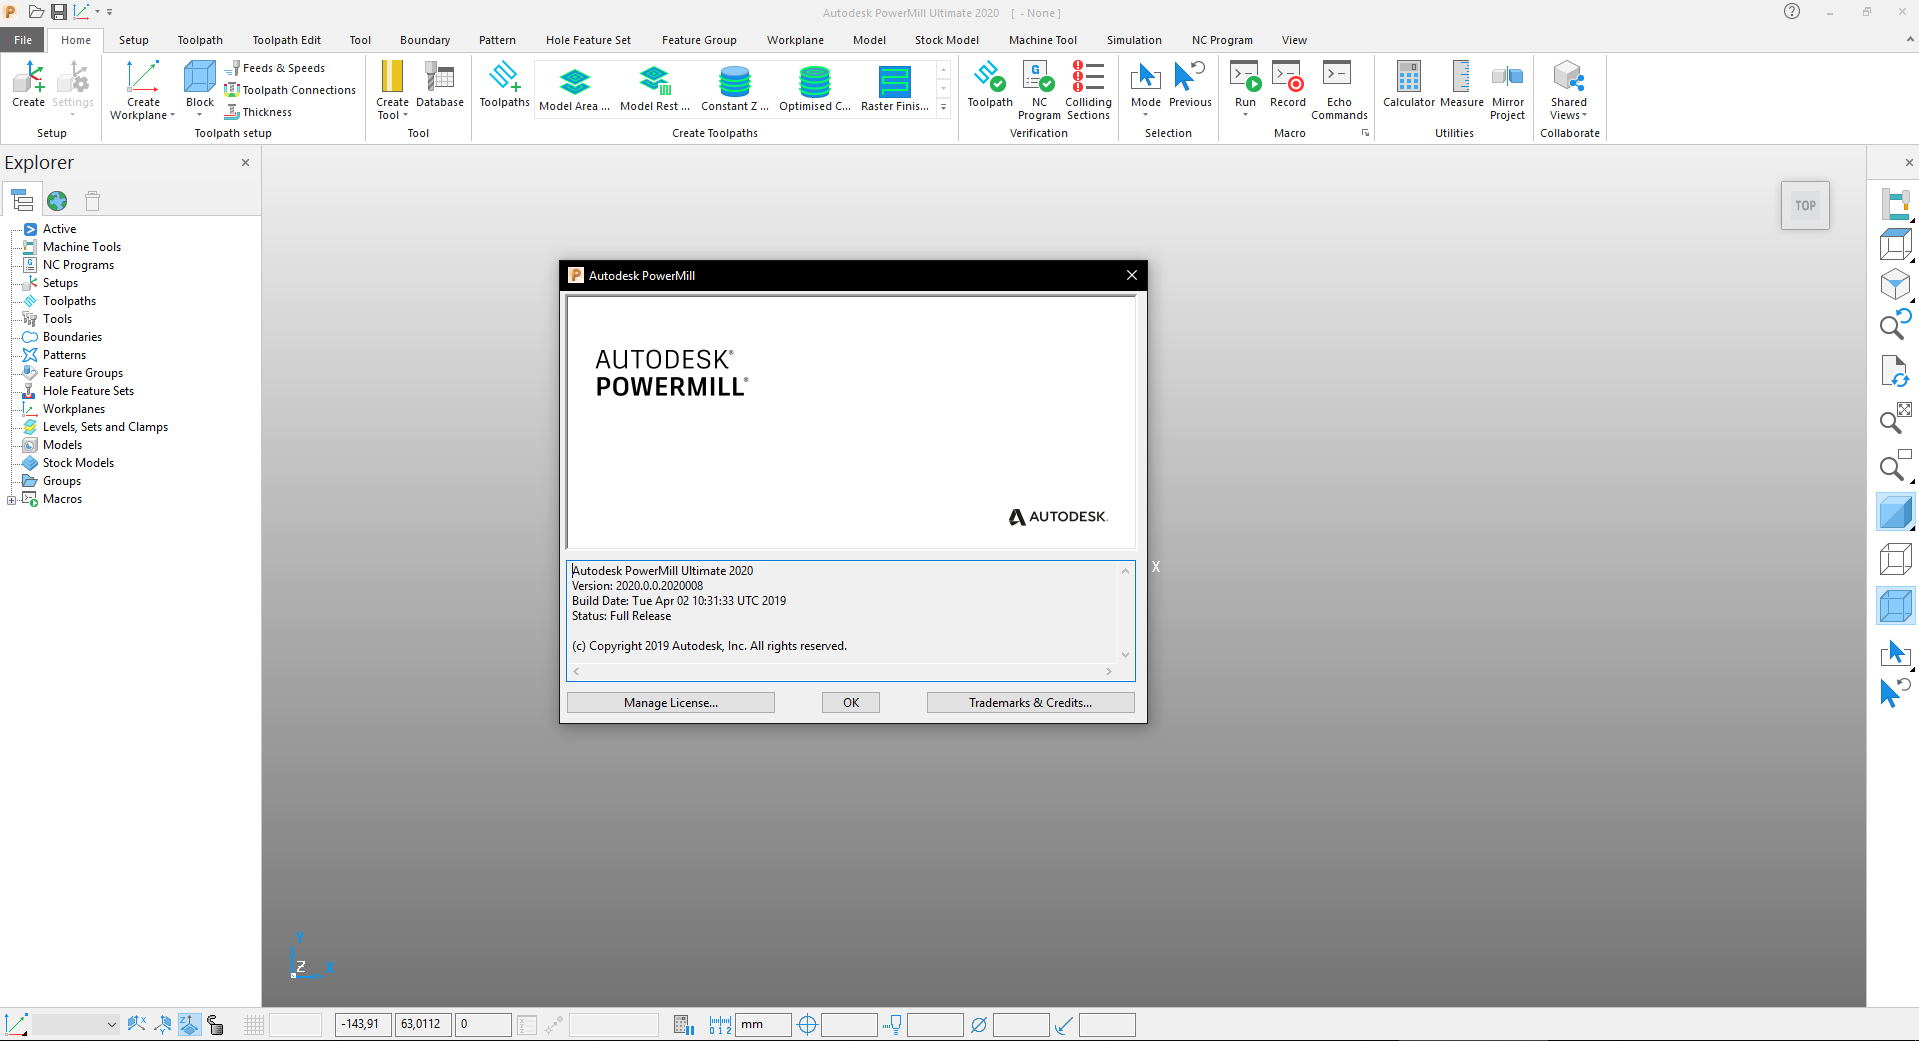Screen dimensions: 1919x1041
Task: Choose Model Rest Area toolpath
Action: [x=655, y=88]
